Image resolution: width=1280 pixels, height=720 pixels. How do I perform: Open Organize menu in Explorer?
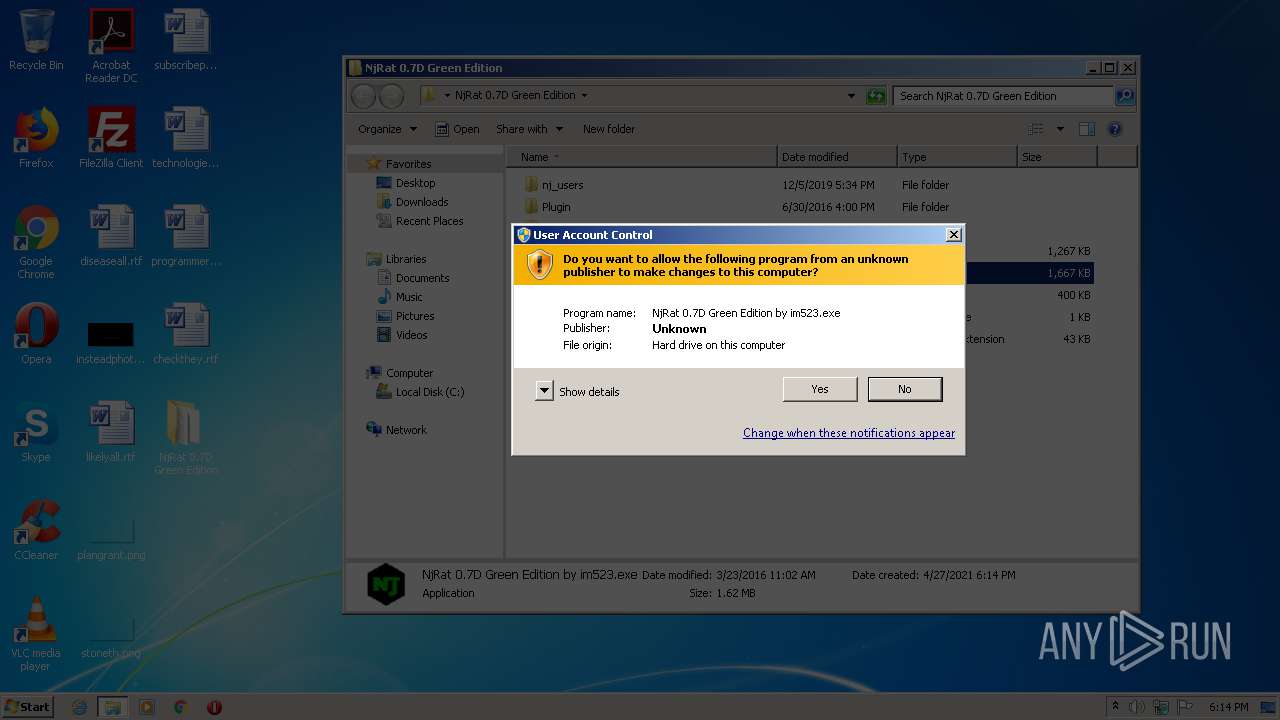387,129
